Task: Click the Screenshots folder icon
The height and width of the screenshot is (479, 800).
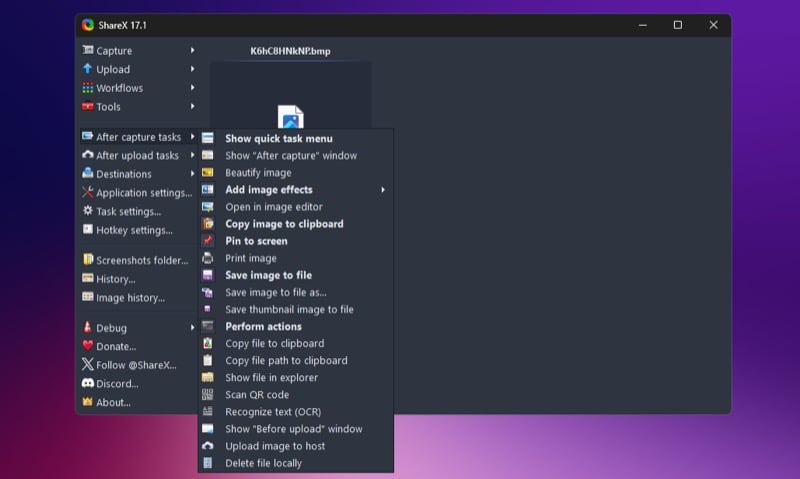Action: click(88, 260)
